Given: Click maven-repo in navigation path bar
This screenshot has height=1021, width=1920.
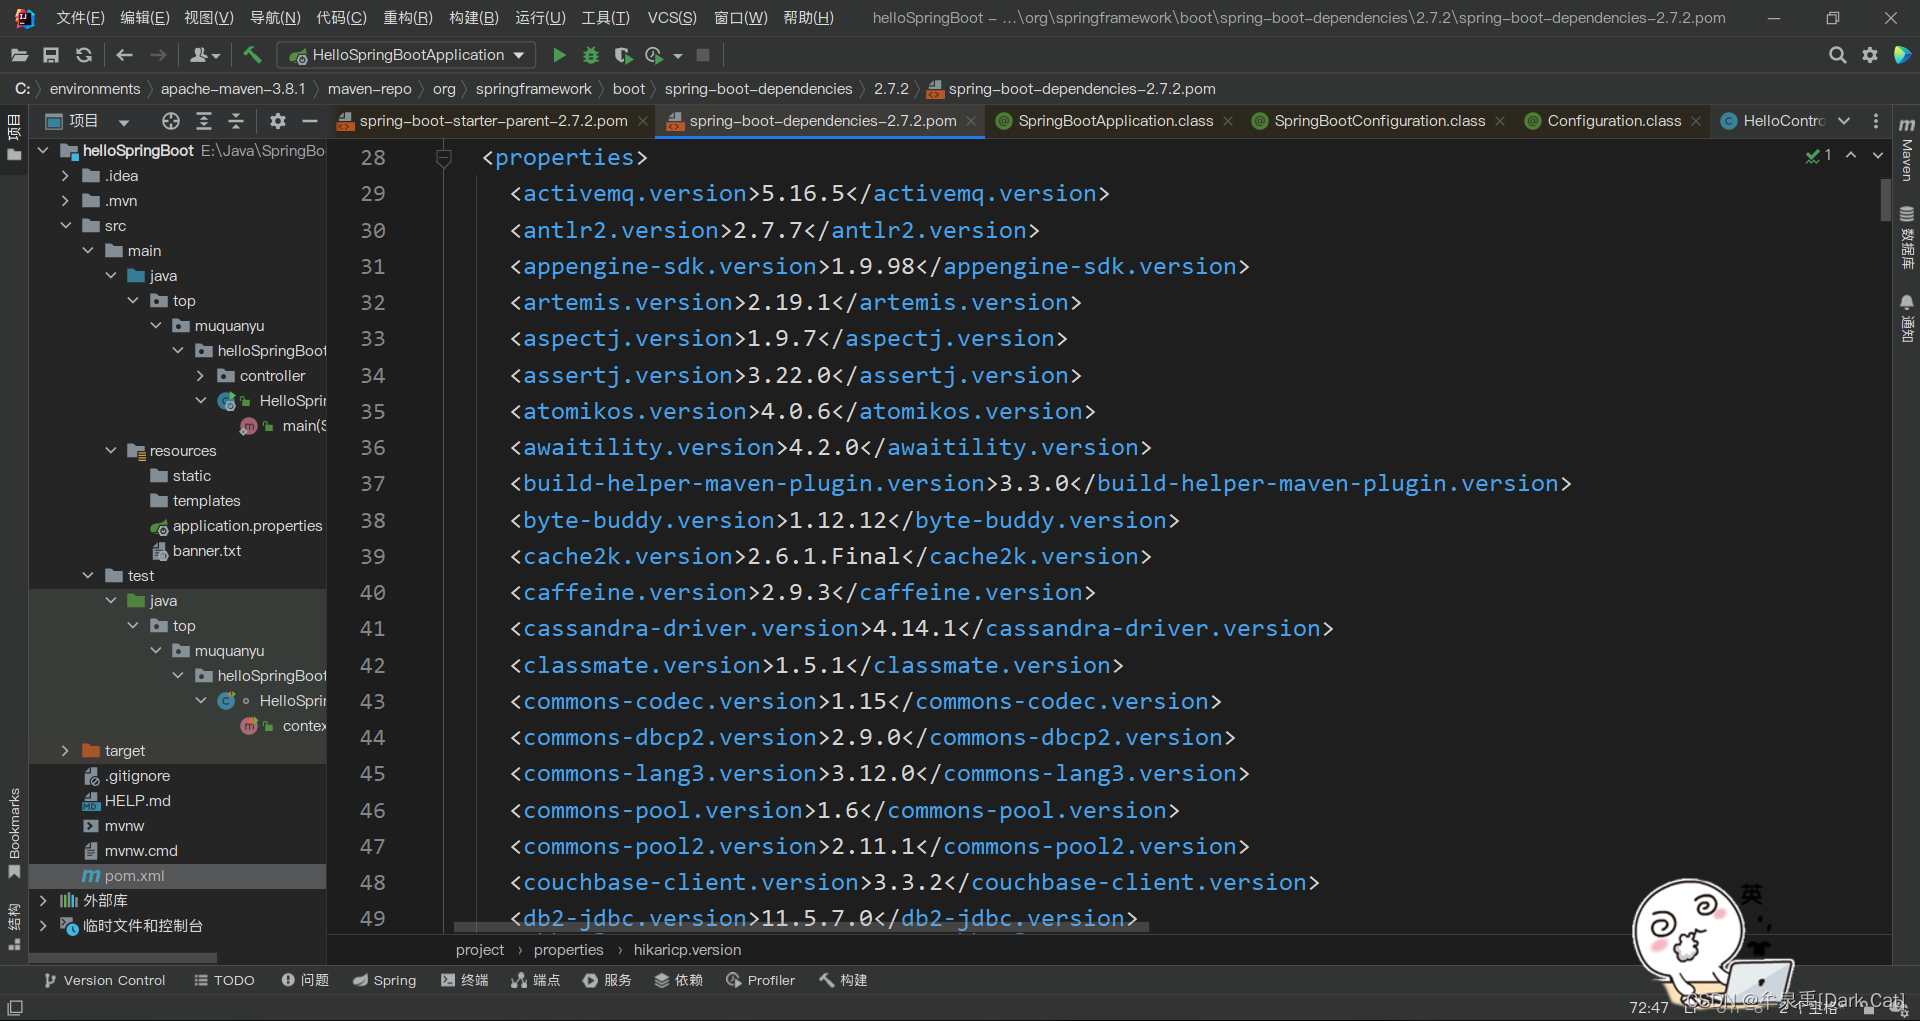Looking at the screenshot, I should [369, 89].
